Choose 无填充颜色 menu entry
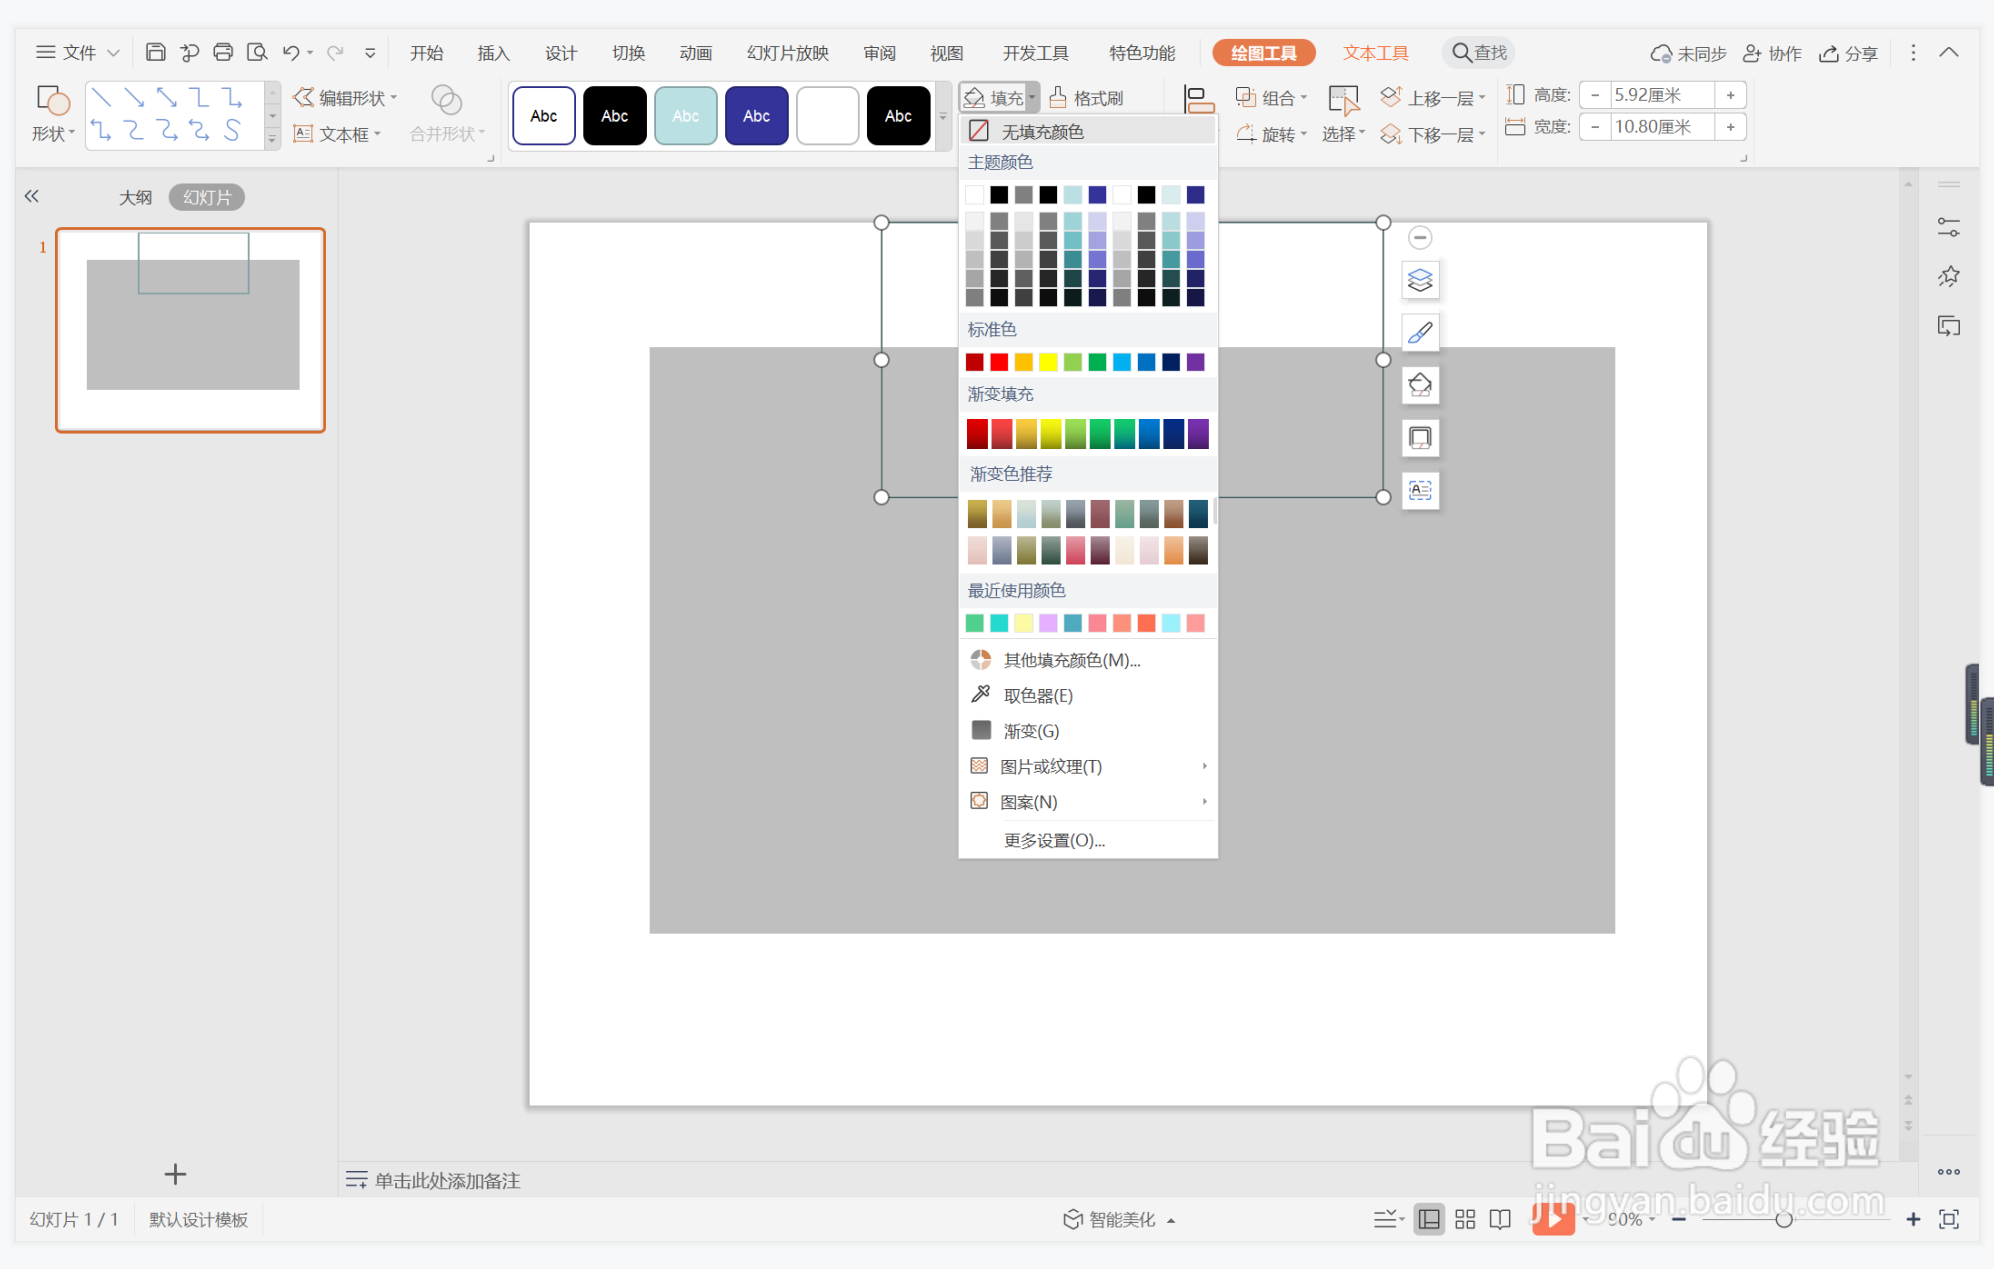Screen dimensions: 1994x1269 pos(1042,131)
